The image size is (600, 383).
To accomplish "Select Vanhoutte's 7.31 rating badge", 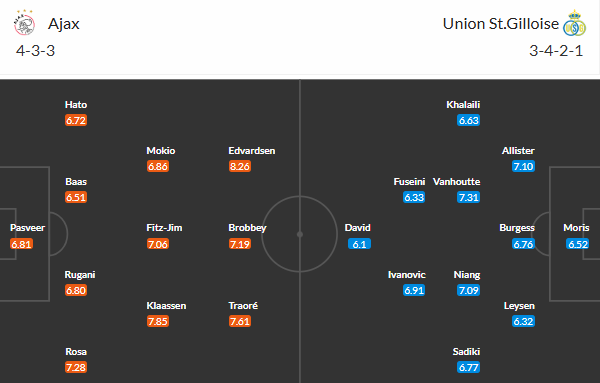I will 468,197.
